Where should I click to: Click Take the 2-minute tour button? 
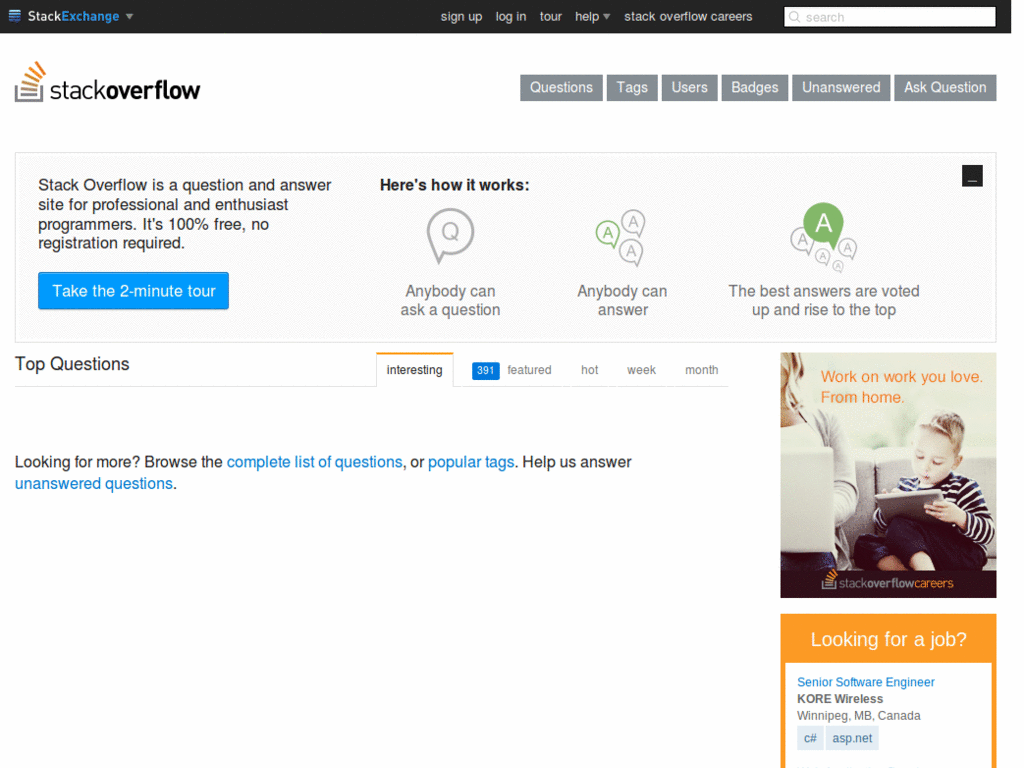[133, 291]
